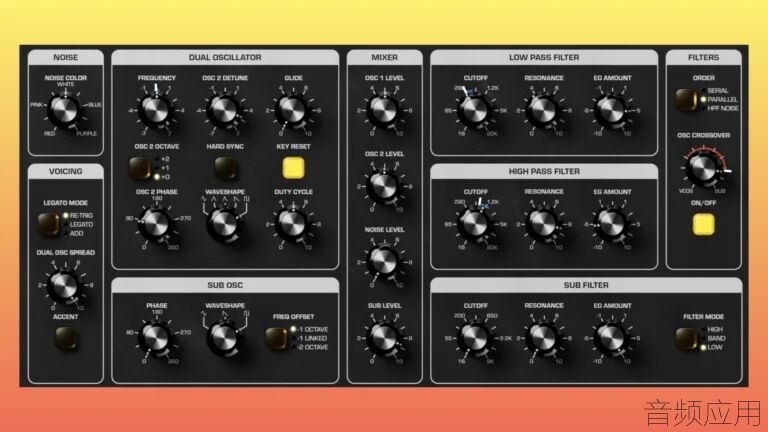Select +1 OSC 2 octave option
The width and height of the screenshot is (768, 432).
pos(162,168)
